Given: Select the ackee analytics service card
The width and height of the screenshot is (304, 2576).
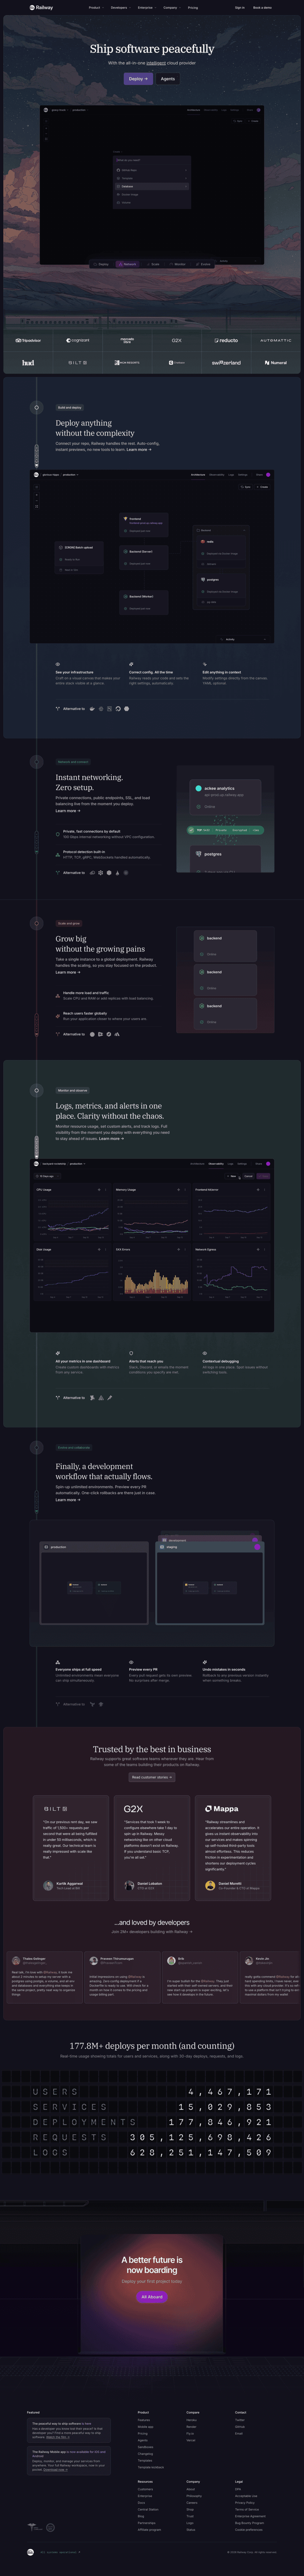Looking at the screenshot, I should (225, 797).
